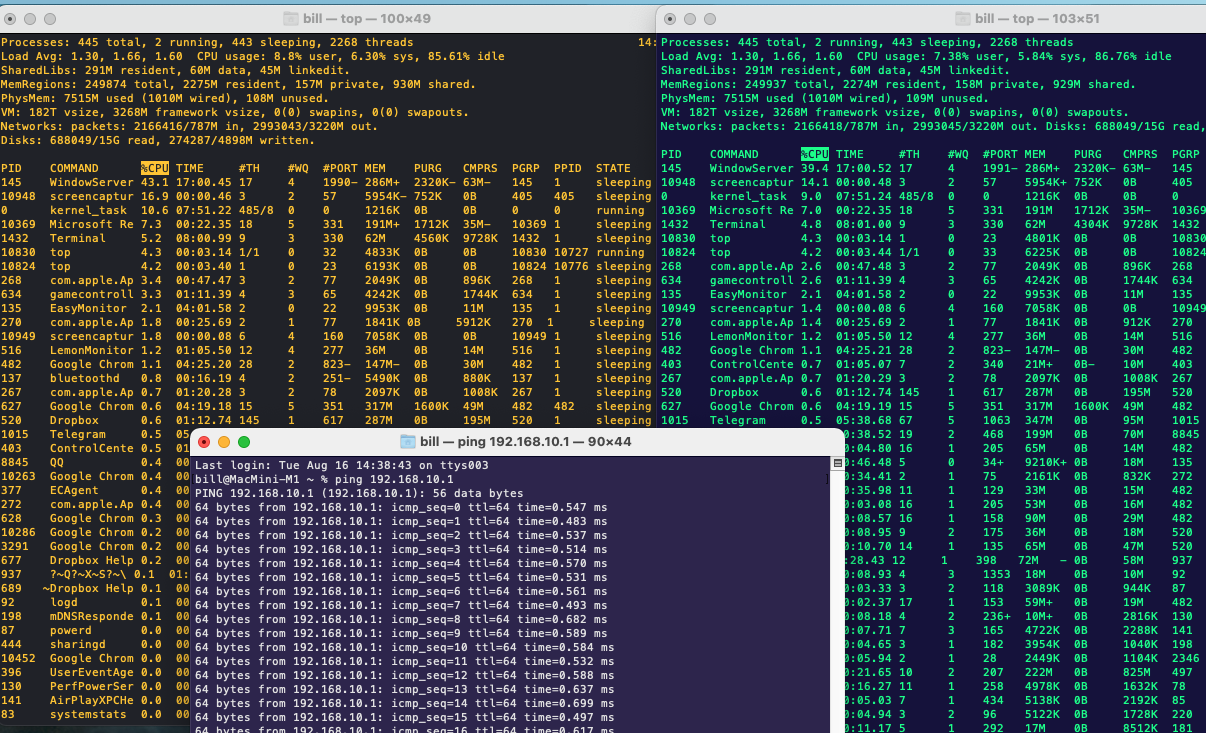This screenshot has height=733, width=1206.
Task: Click the folder icon in the 103×51 top window title
Action: 963,18
